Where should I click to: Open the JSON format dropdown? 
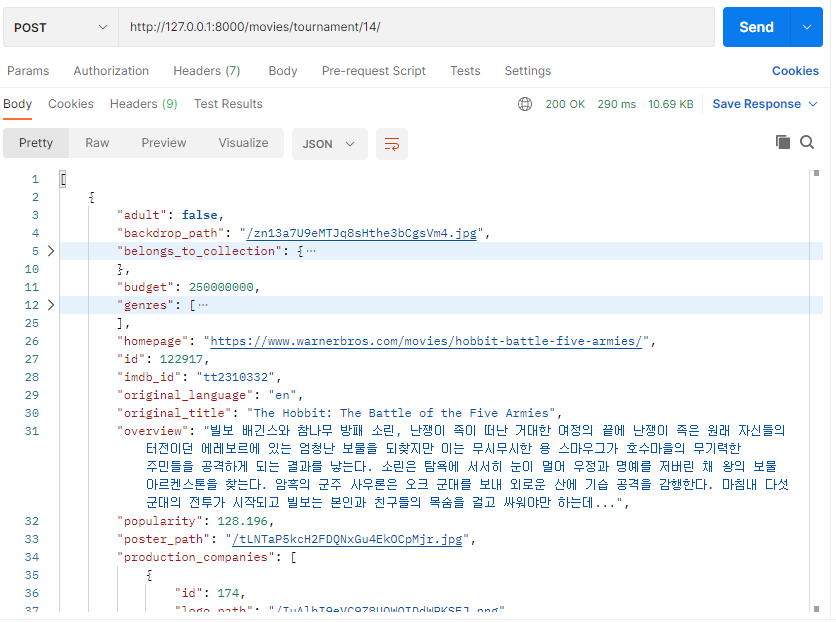coord(329,144)
